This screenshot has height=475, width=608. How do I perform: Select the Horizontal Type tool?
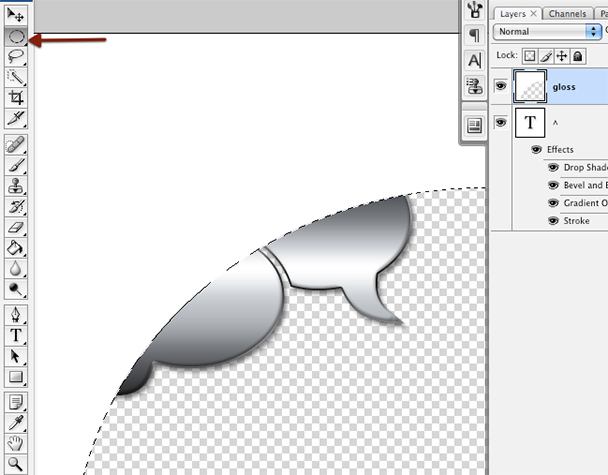tap(16, 335)
